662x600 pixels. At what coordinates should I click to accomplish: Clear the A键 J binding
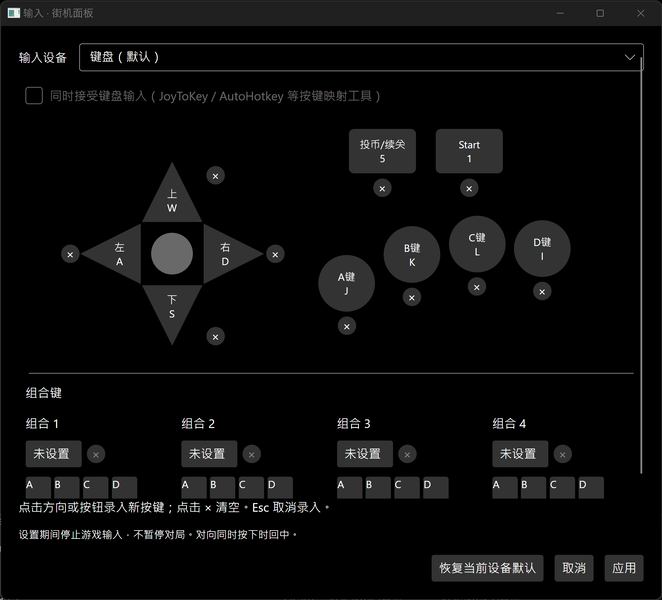(347, 326)
